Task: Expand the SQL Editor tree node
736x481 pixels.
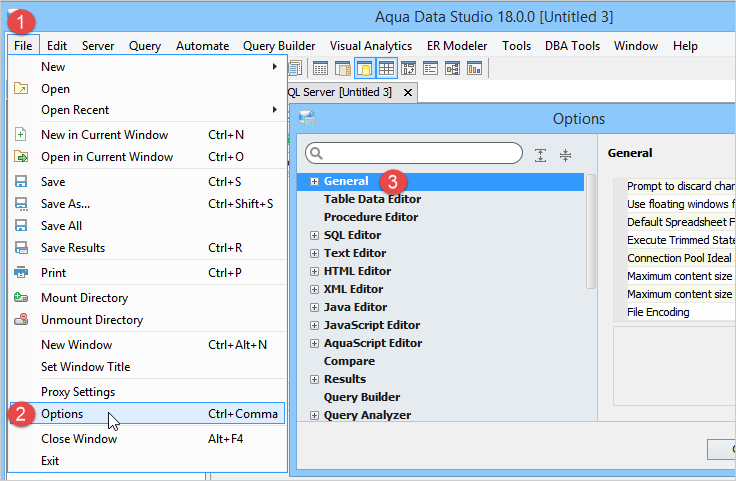Action: pyautogui.click(x=314, y=235)
